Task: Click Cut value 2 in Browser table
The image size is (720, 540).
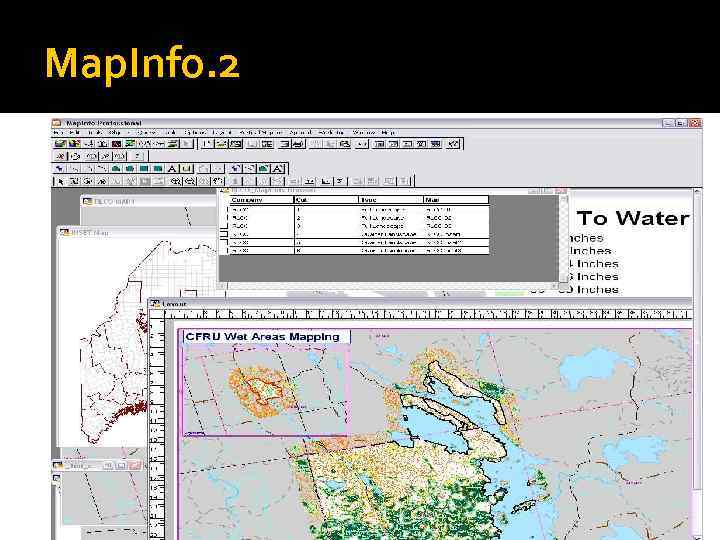Action: pyautogui.click(x=299, y=218)
